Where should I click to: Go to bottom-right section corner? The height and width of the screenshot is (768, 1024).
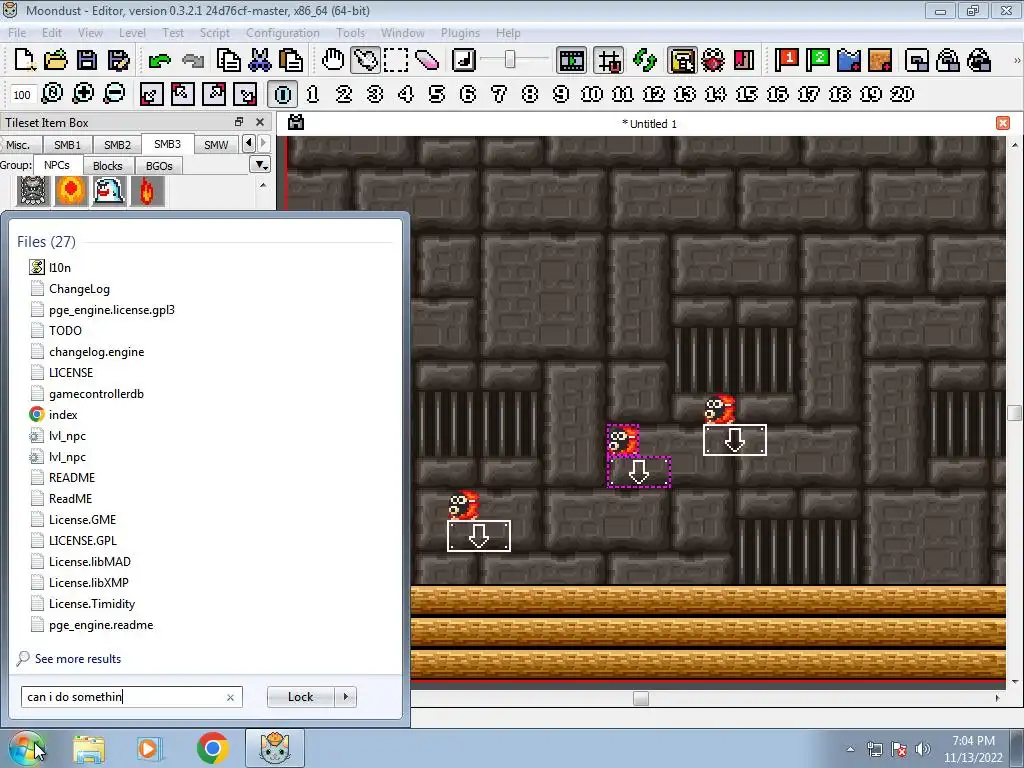tap(246, 94)
